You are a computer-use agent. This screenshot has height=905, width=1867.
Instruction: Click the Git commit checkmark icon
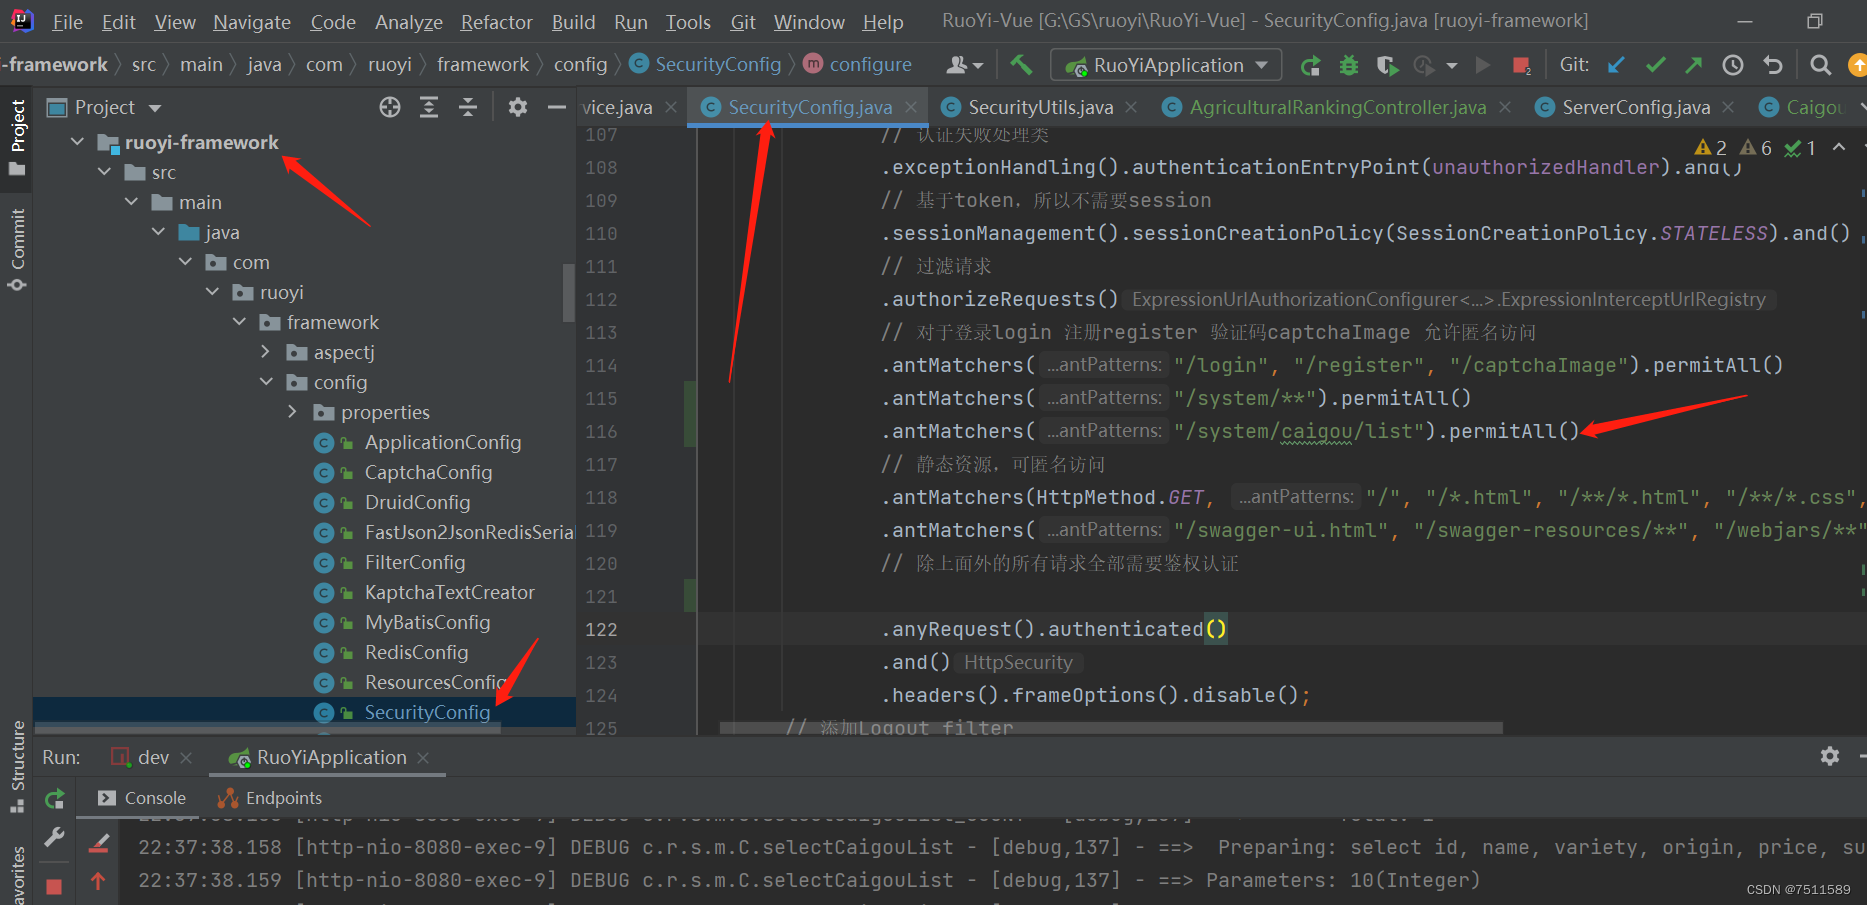[x=1656, y=65]
